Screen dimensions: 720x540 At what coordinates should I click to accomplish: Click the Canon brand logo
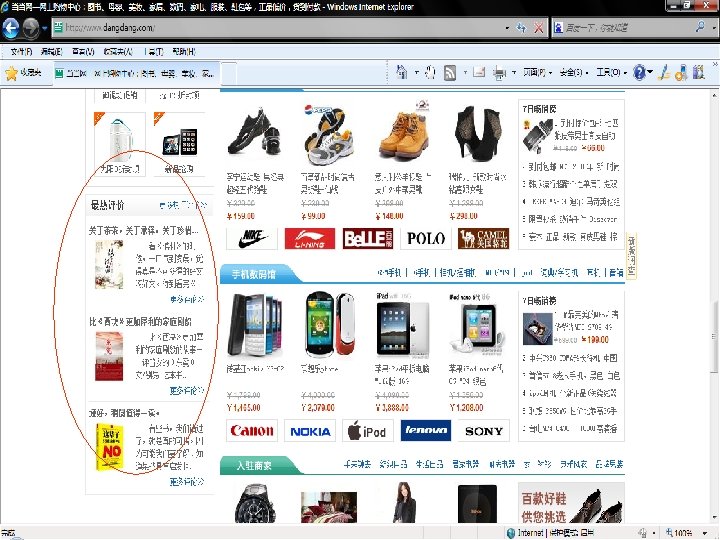(252, 430)
